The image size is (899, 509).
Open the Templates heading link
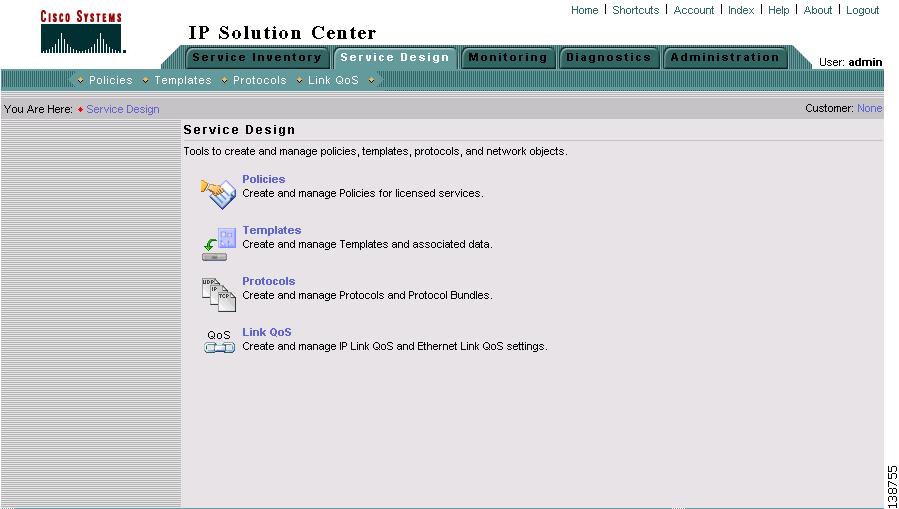click(272, 230)
